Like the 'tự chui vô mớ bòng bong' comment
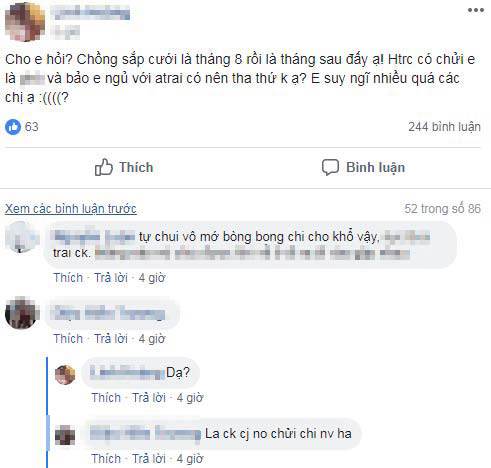The image size is (491, 468). click(68, 278)
